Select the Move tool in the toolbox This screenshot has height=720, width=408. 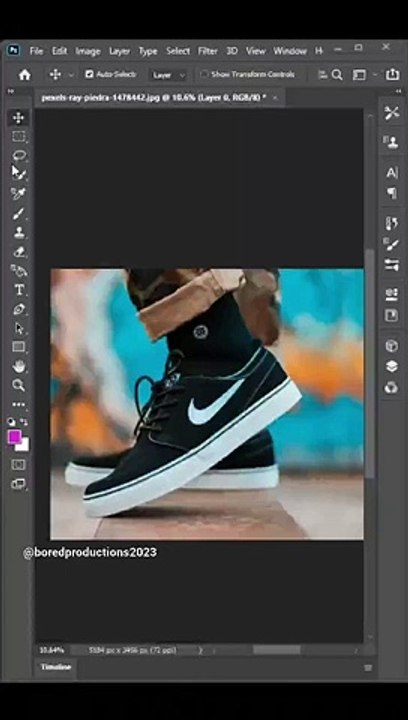(x=18, y=118)
